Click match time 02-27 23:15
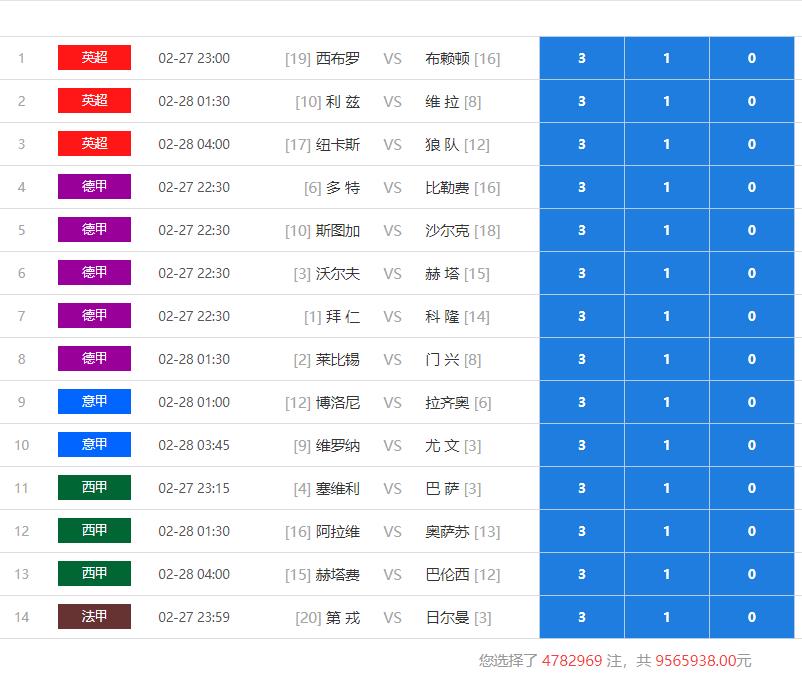Screen dimensions: 802x678 (194, 488)
